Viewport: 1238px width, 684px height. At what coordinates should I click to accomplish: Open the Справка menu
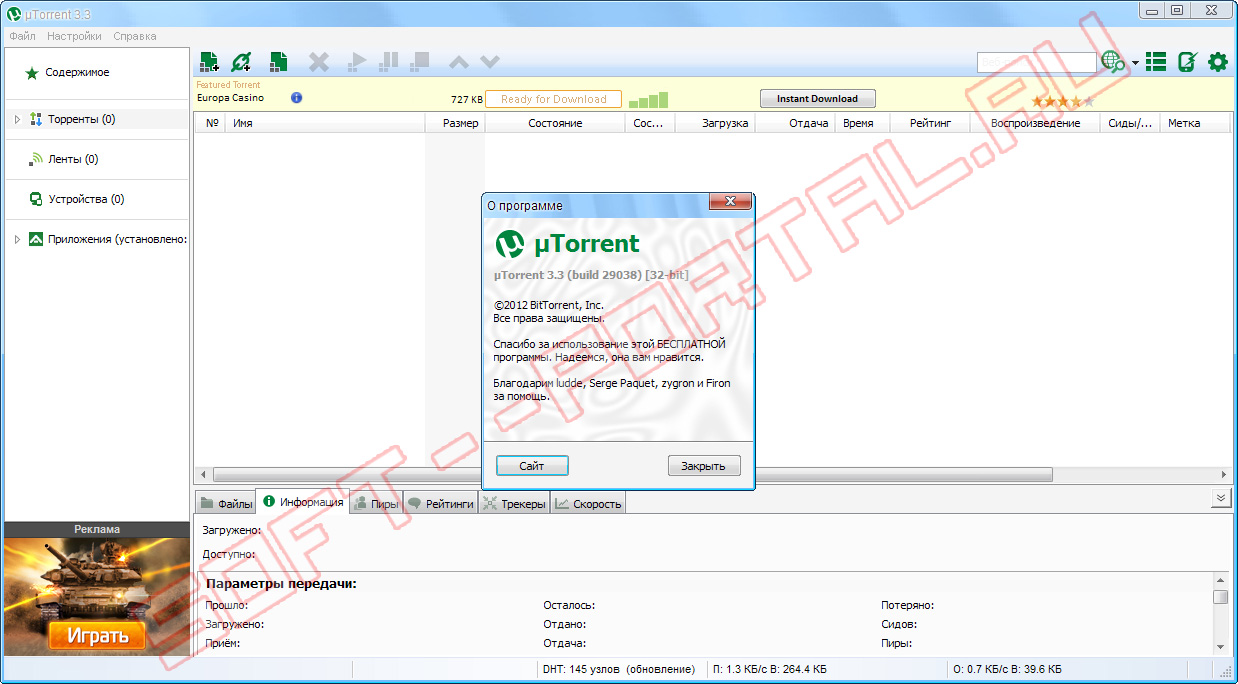[135, 36]
